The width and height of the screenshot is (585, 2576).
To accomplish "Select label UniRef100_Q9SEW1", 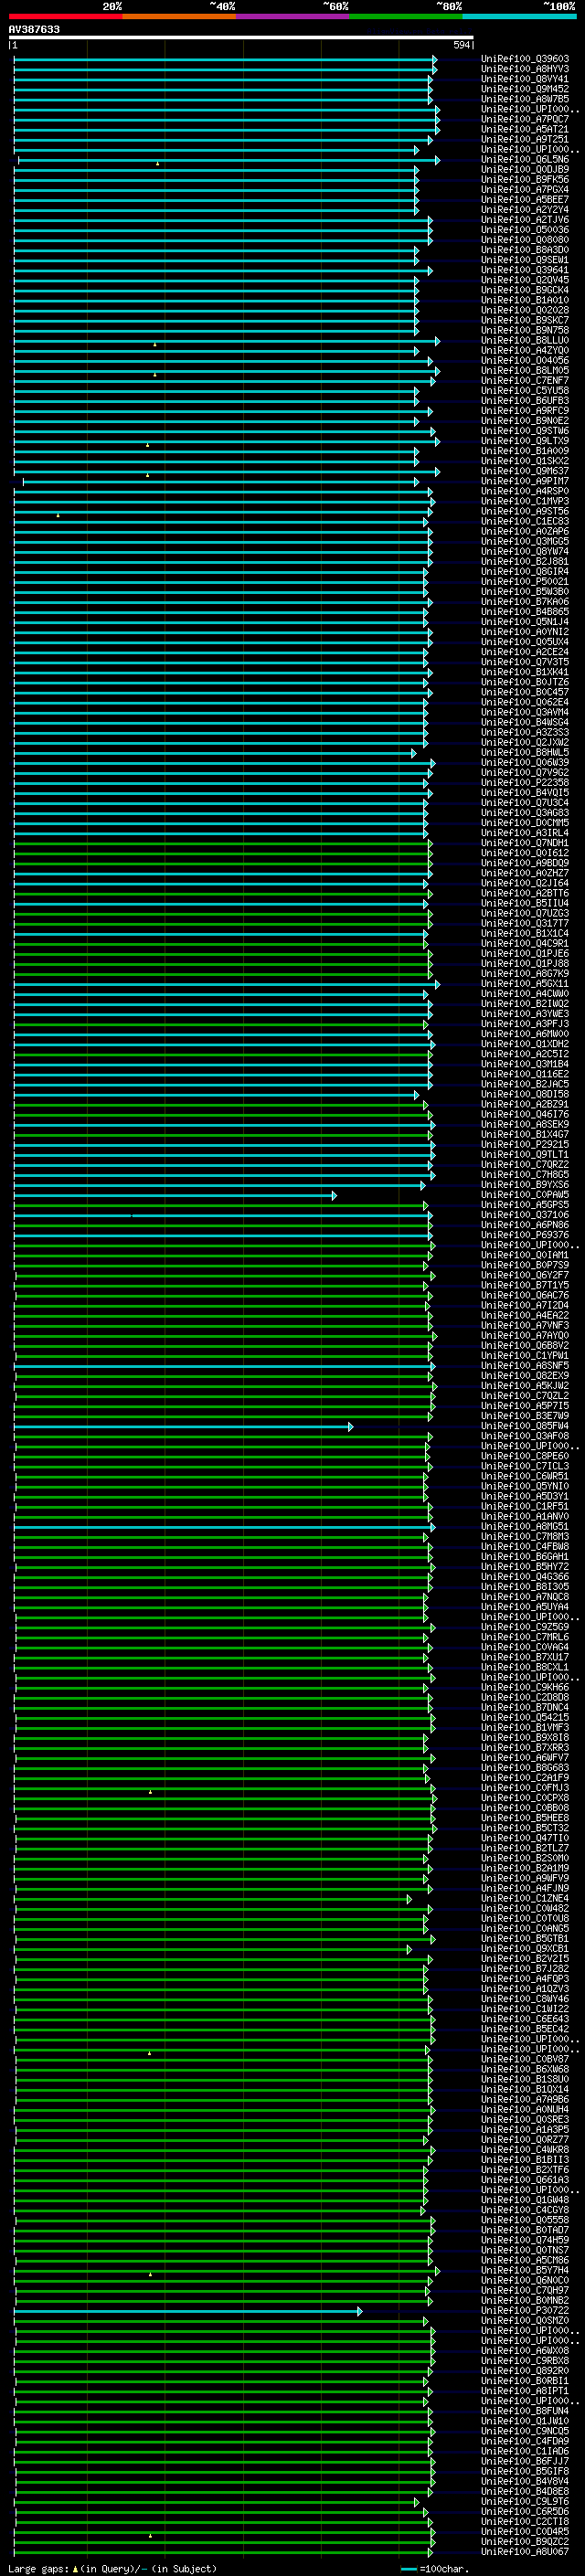I will (525, 260).
